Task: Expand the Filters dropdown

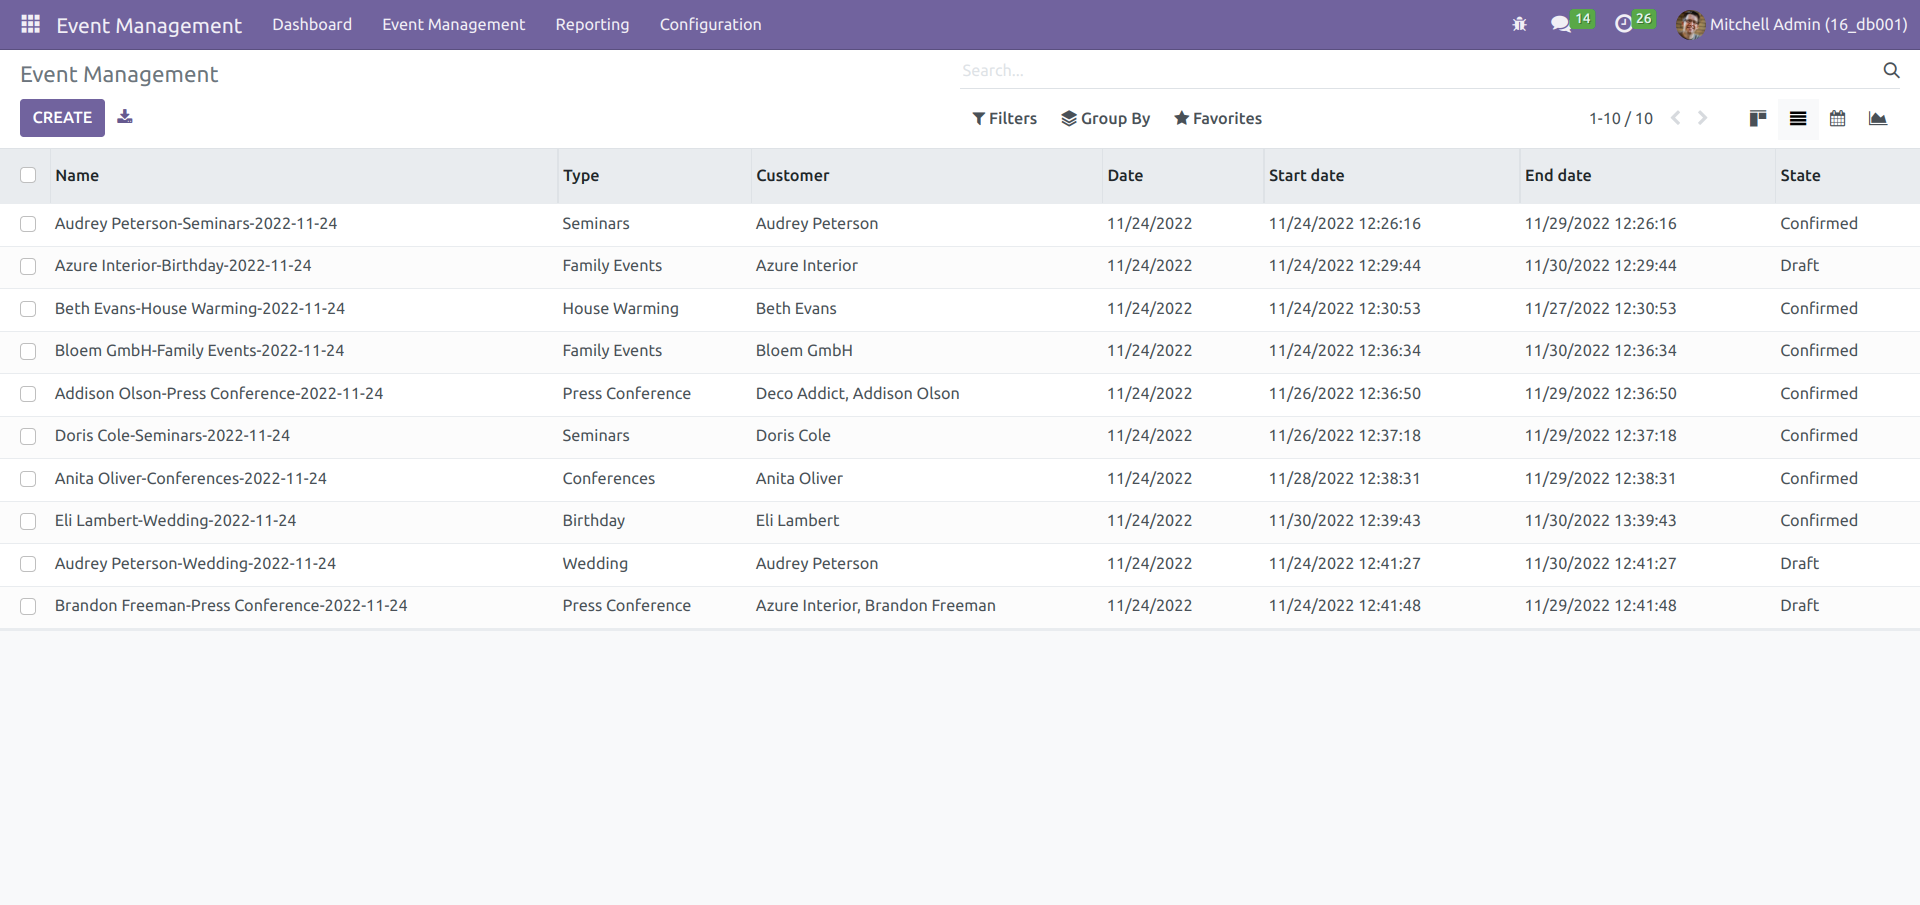Action: tap(1004, 118)
